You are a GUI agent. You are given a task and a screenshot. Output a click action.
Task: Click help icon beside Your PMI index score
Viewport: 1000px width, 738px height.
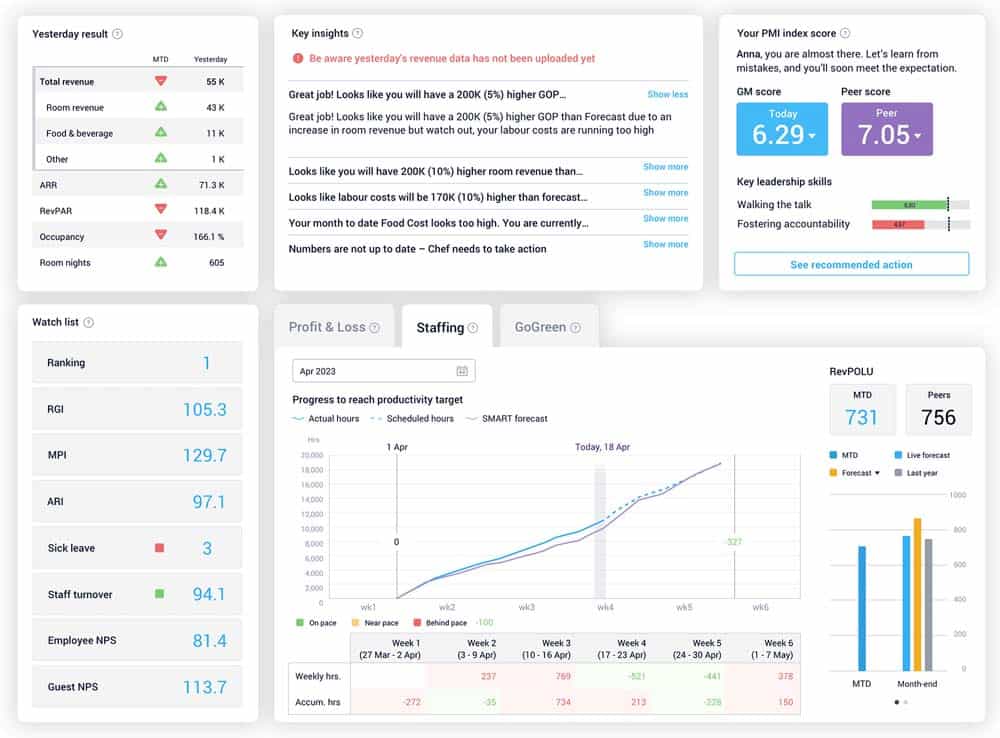point(845,34)
